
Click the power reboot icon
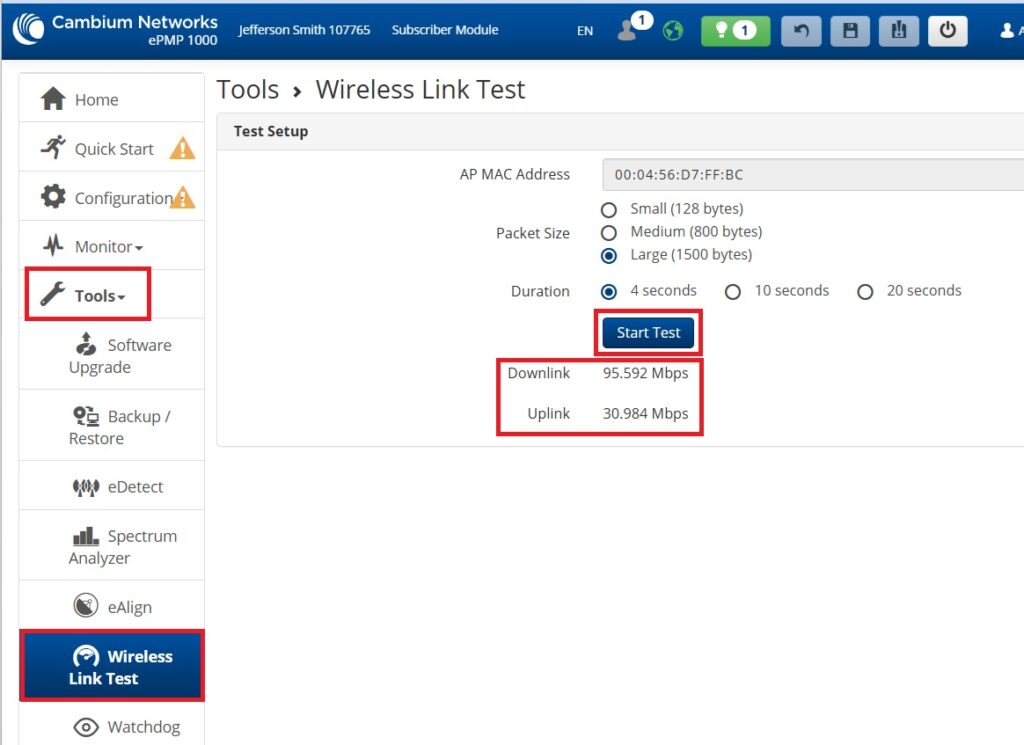pyautogui.click(x=947, y=30)
